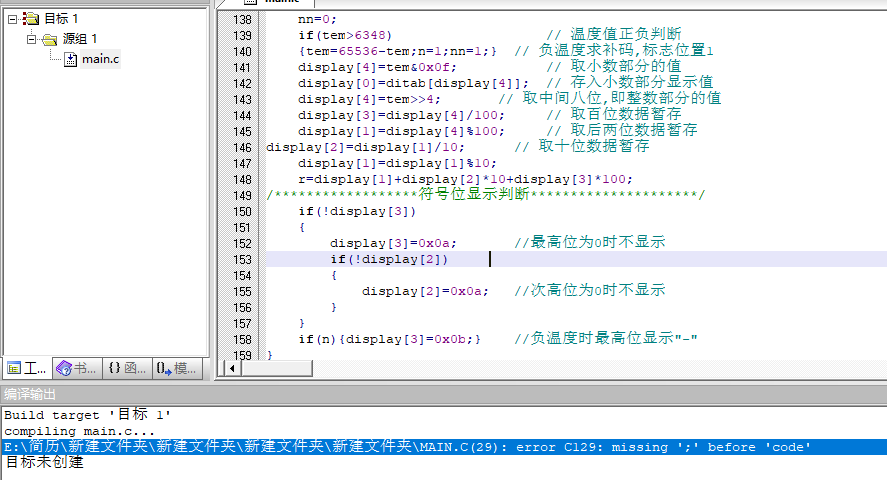Open the Functions (函...) panel tab
Image resolution: width=887 pixels, height=480 pixels.
pos(127,368)
